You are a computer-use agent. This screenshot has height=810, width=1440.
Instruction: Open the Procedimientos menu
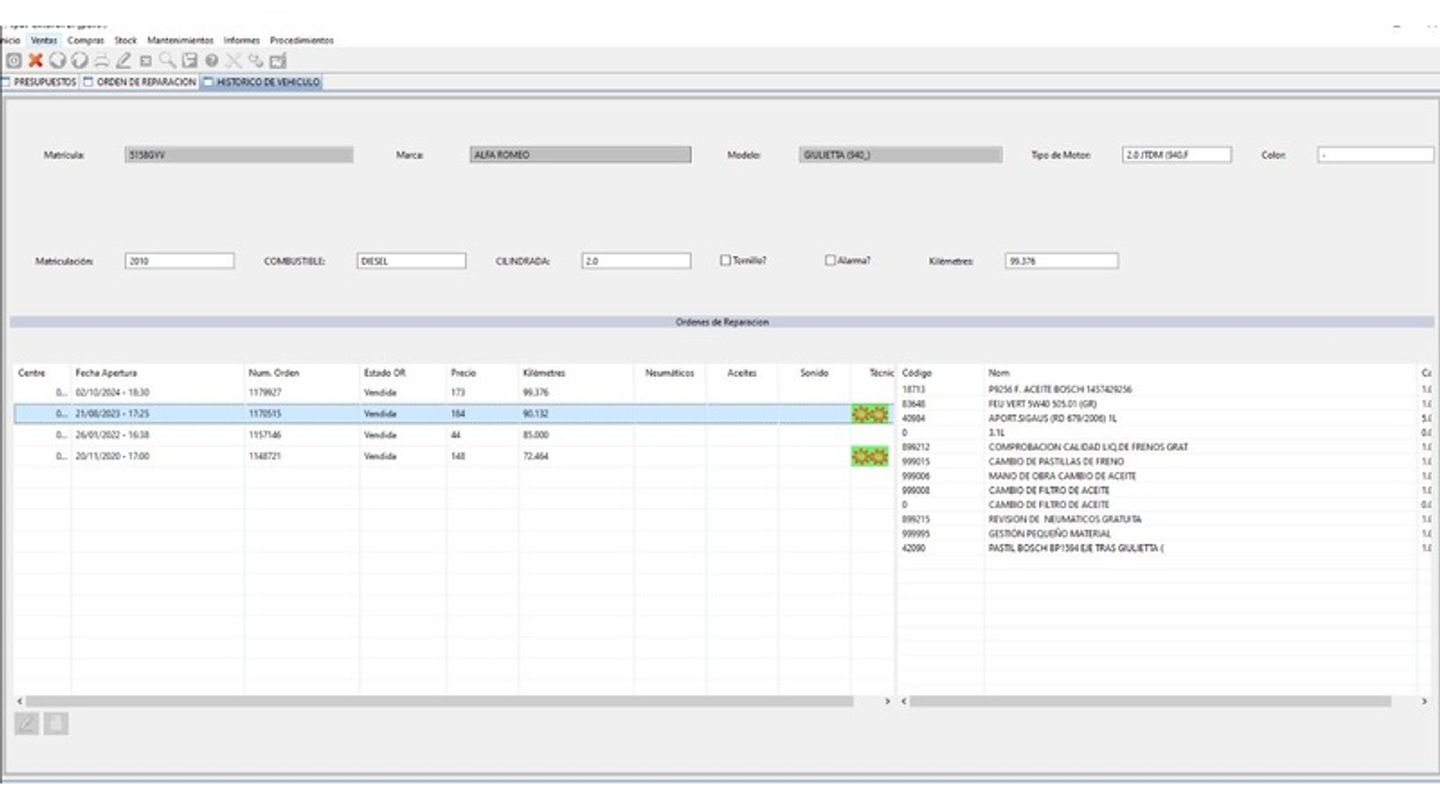tap(302, 40)
